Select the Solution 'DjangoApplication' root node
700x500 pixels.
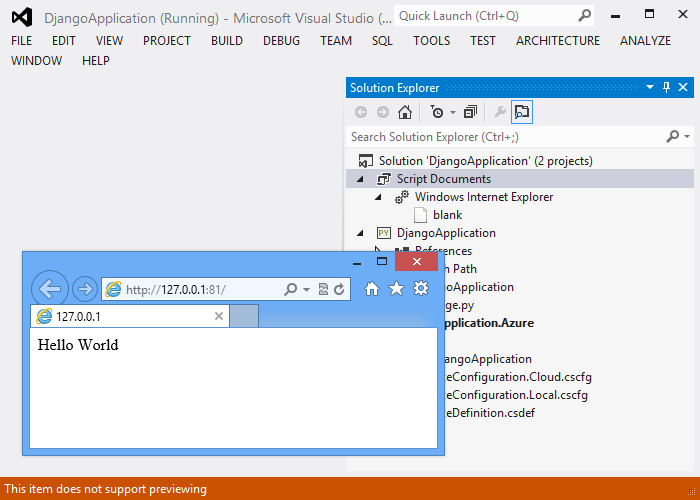pyautogui.click(x=486, y=161)
